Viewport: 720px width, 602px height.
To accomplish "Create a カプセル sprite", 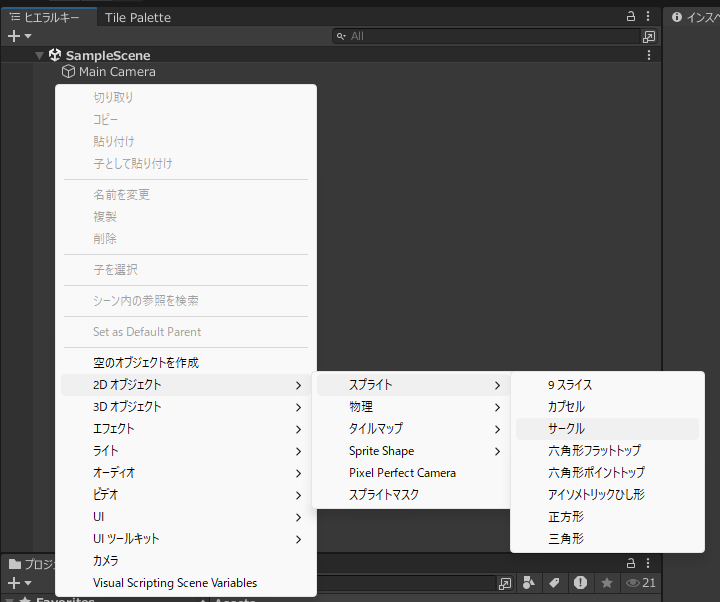I will (x=607, y=407).
